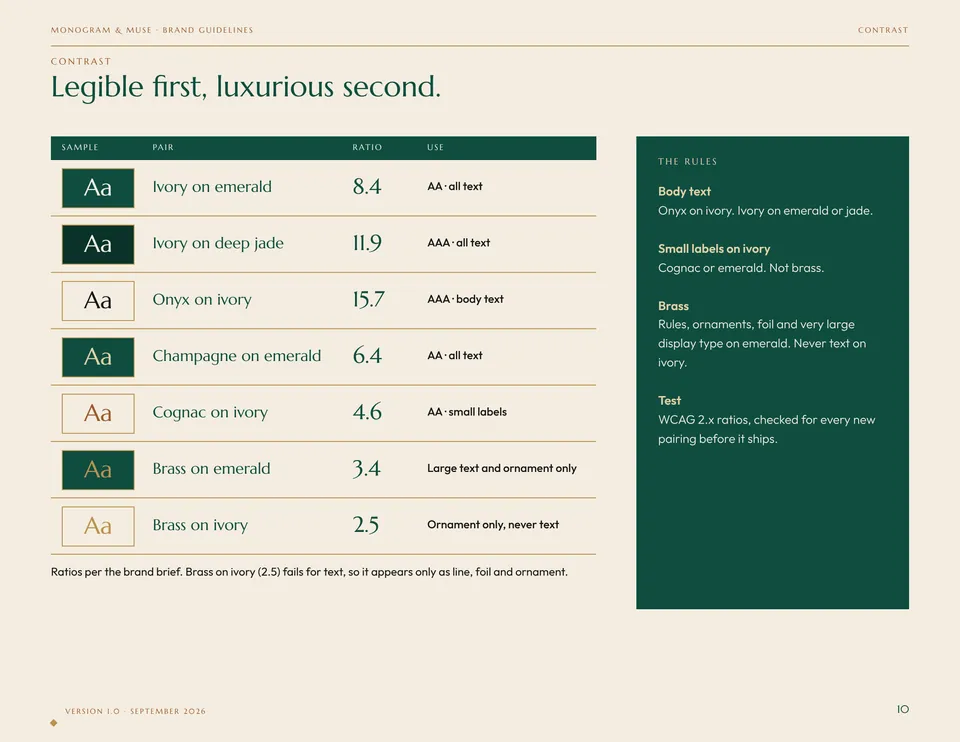Click the 'Brass' rule heading in panel
Image resolution: width=960 pixels, height=742 pixels.
pos(673,305)
